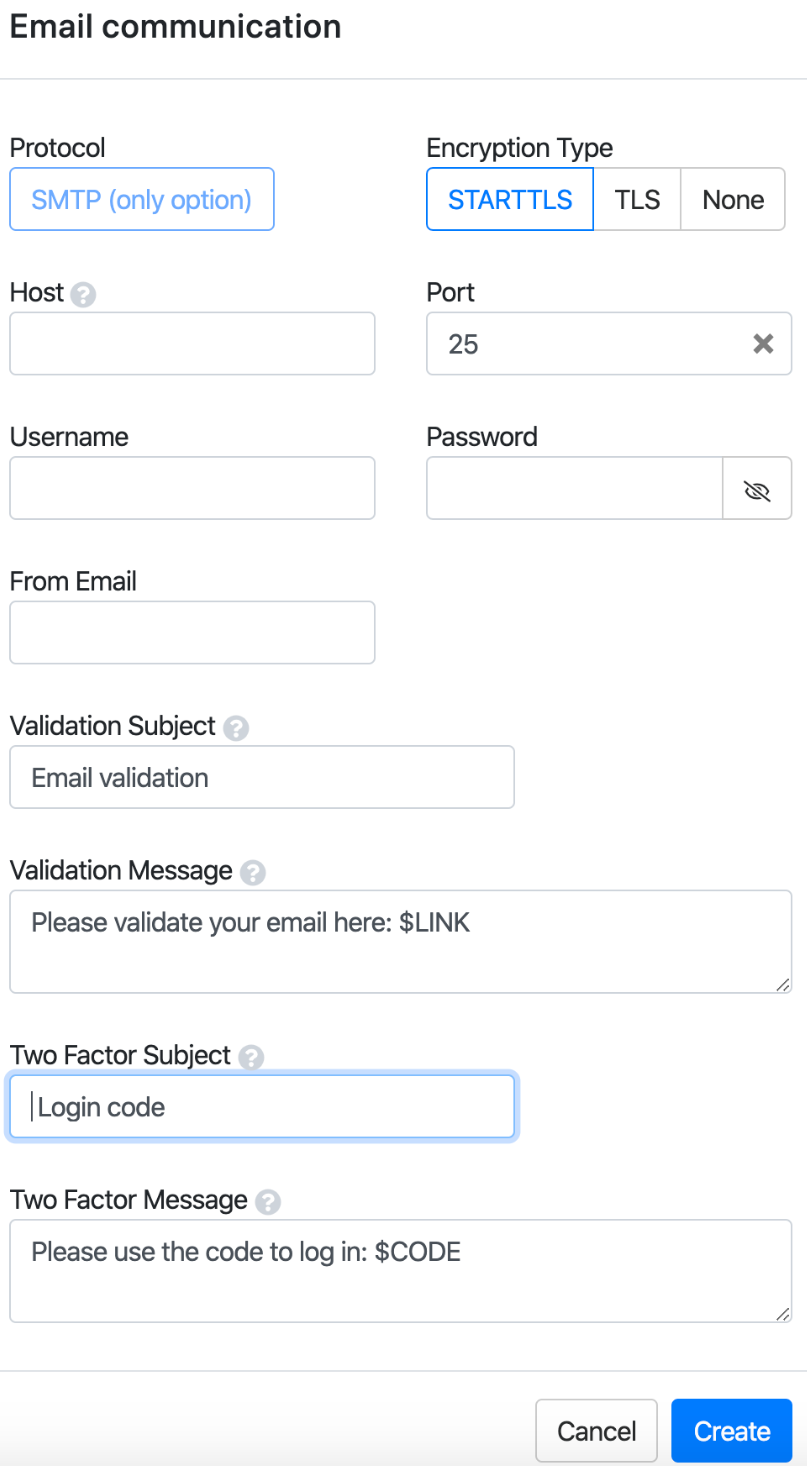The image size is (807, 1466).
Task: Click the Validation Message help icon
Action: click(253, 873)
